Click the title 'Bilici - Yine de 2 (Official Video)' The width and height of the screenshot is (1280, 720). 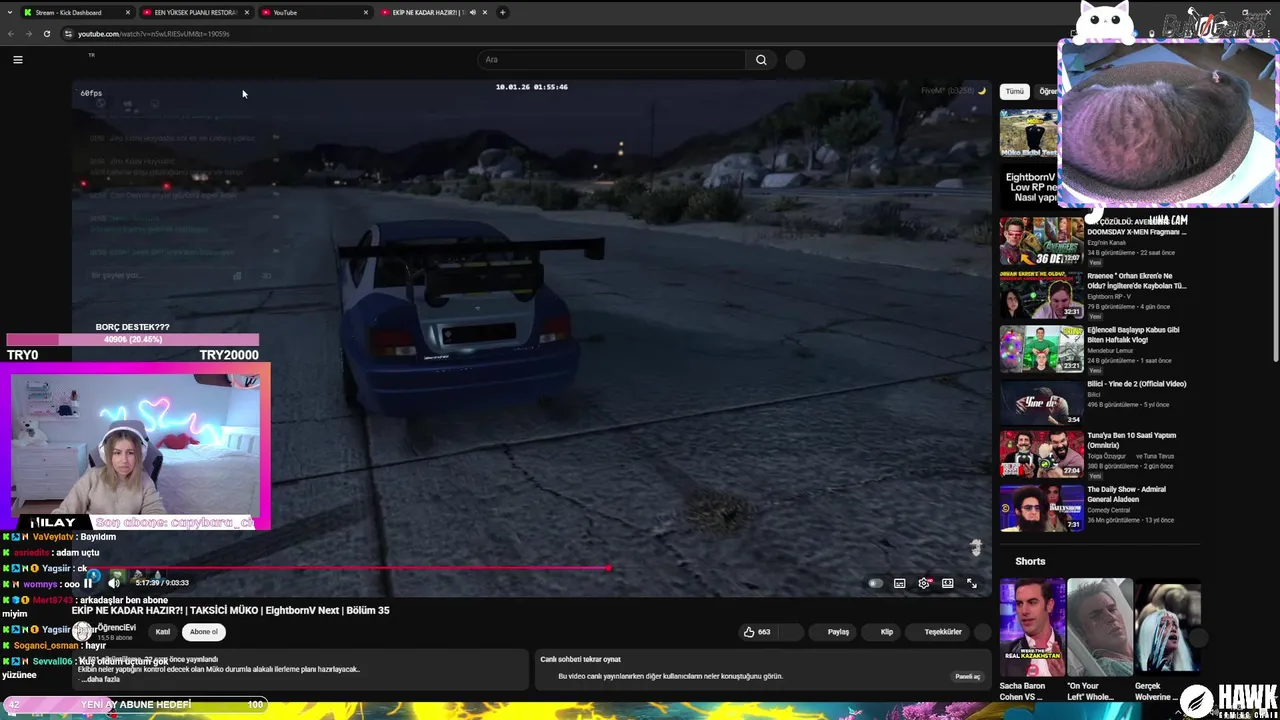coord(1136,384)
